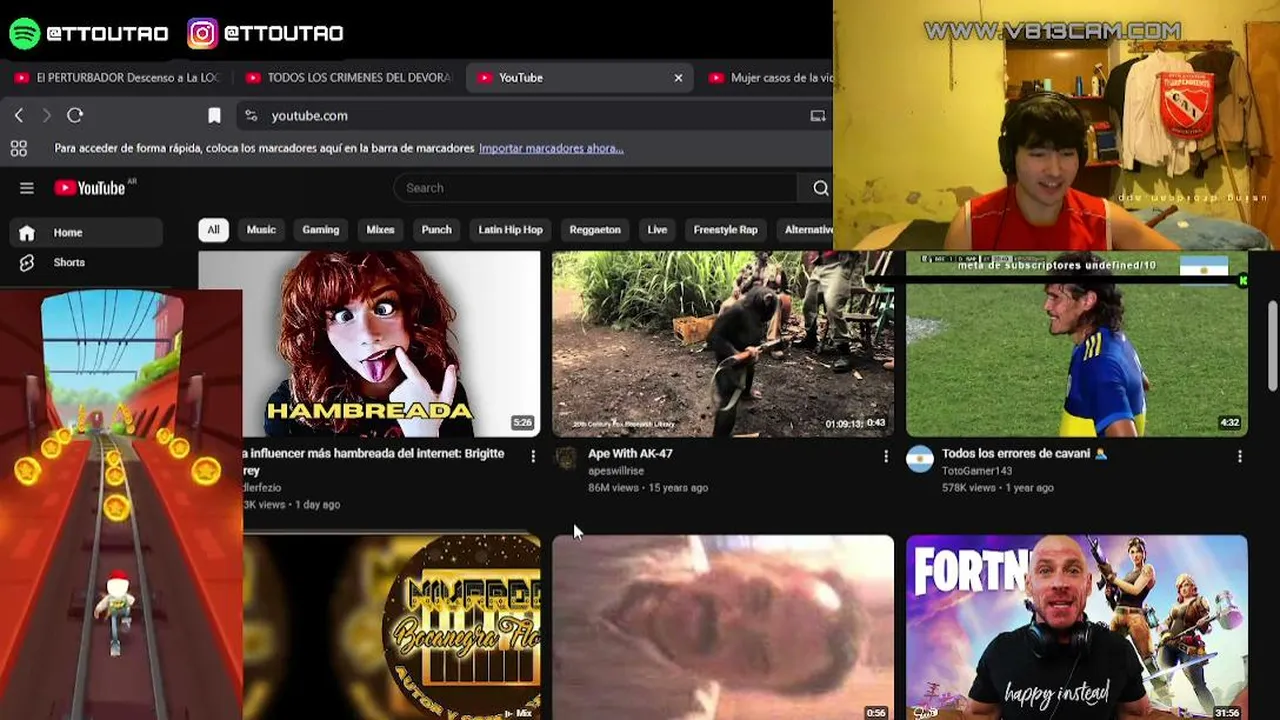Click the "86M views · 15 years ago" text
Image resolution: width=1280 pixels, height=720 pixels.
[648, 488]
